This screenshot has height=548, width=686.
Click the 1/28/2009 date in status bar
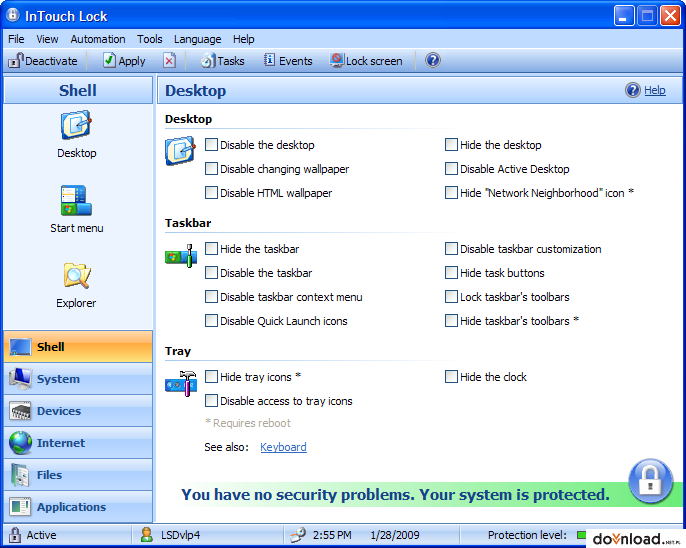coord(395,535)
